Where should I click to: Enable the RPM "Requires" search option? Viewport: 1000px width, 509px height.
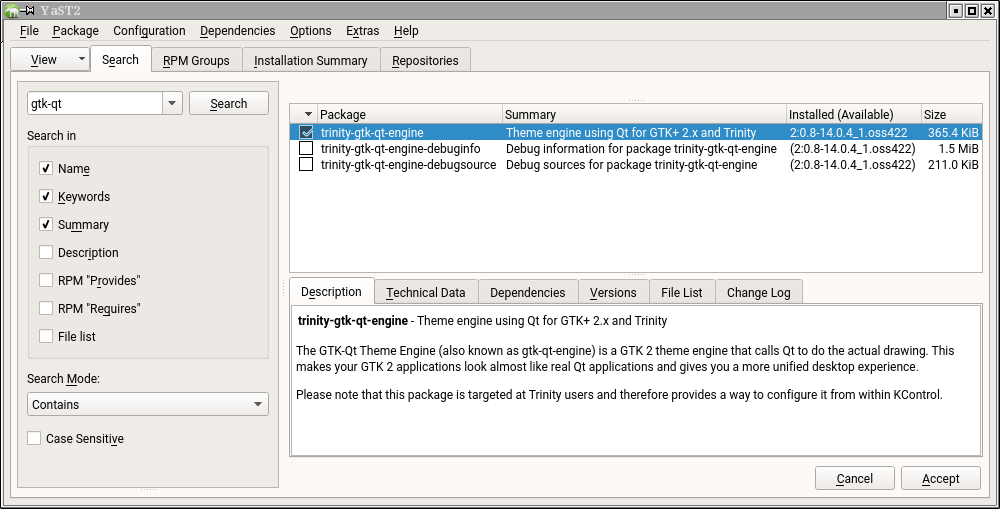click(x=46, y=309)
